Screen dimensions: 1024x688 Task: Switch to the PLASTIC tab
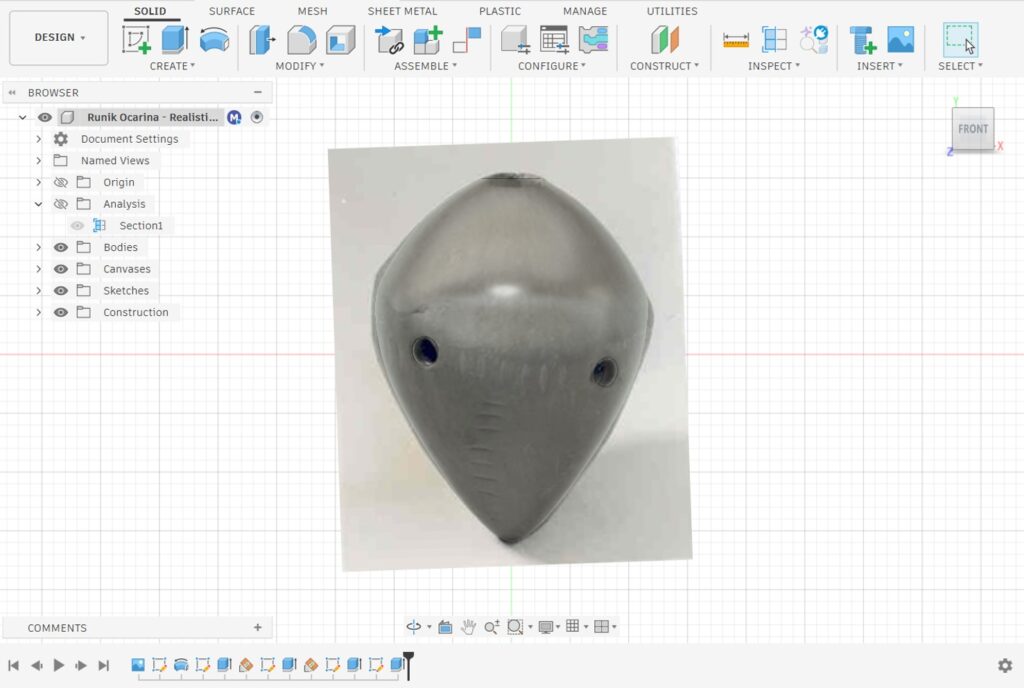click(x=500, y=11)
